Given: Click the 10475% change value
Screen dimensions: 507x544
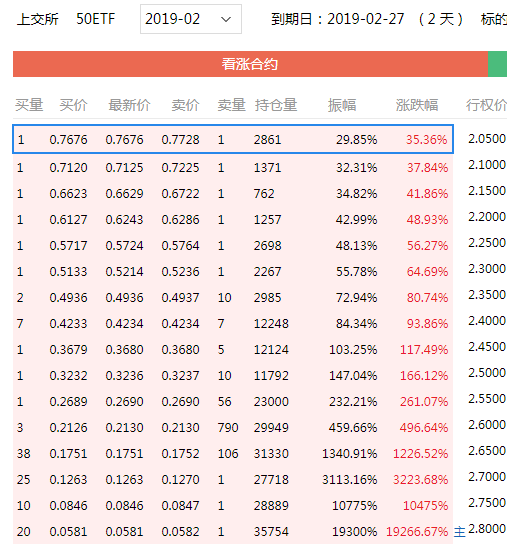Looking at the screenshot, I should 425,505.
